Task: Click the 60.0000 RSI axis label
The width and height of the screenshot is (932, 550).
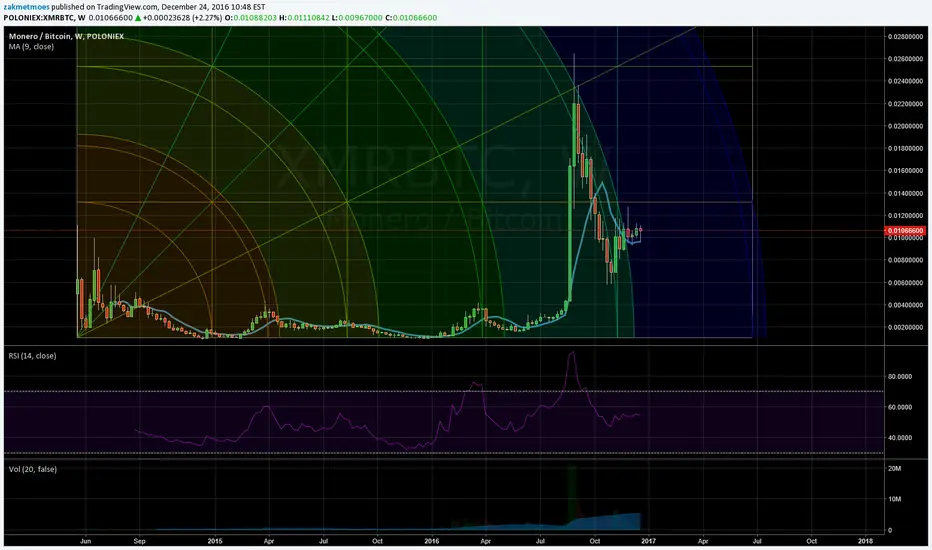Action: pos(900,407)
